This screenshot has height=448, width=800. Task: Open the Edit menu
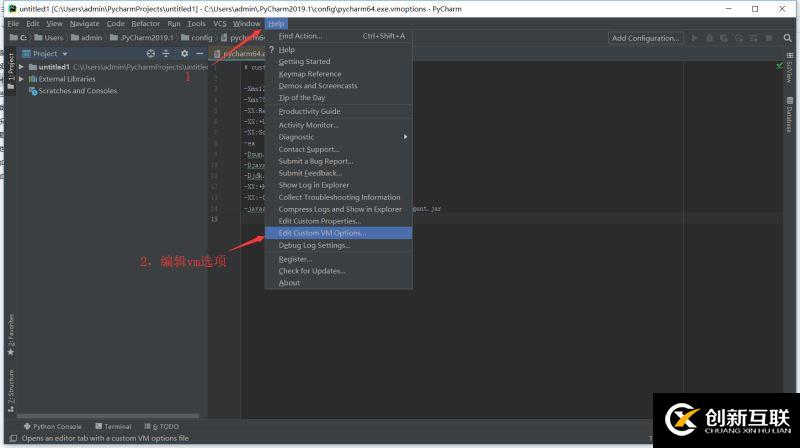click(x=32, y=23)
